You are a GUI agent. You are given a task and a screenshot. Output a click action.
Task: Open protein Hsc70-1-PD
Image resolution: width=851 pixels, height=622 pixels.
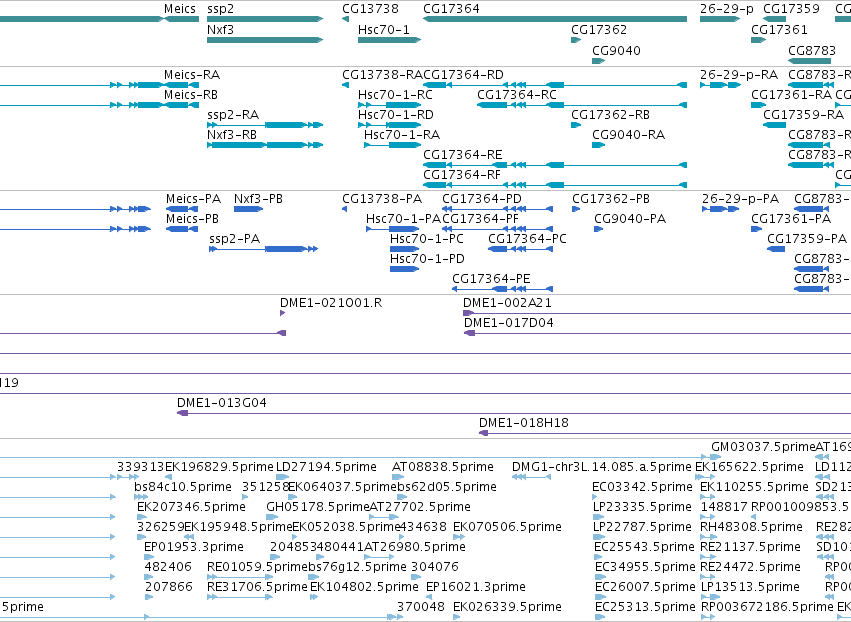coord(427,259)
